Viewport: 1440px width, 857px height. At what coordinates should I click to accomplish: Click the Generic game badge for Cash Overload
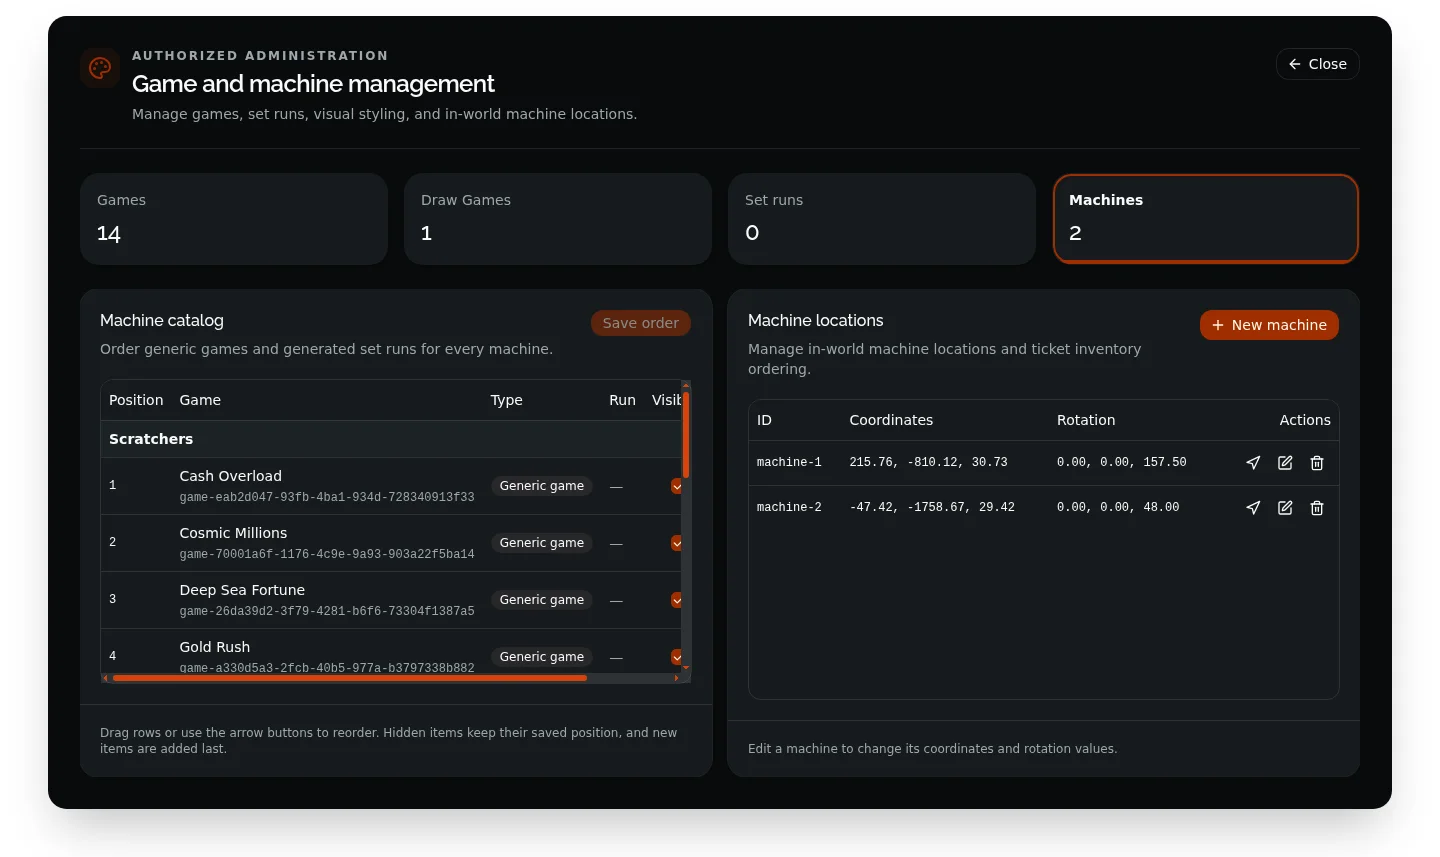click(x=541, y=486)
